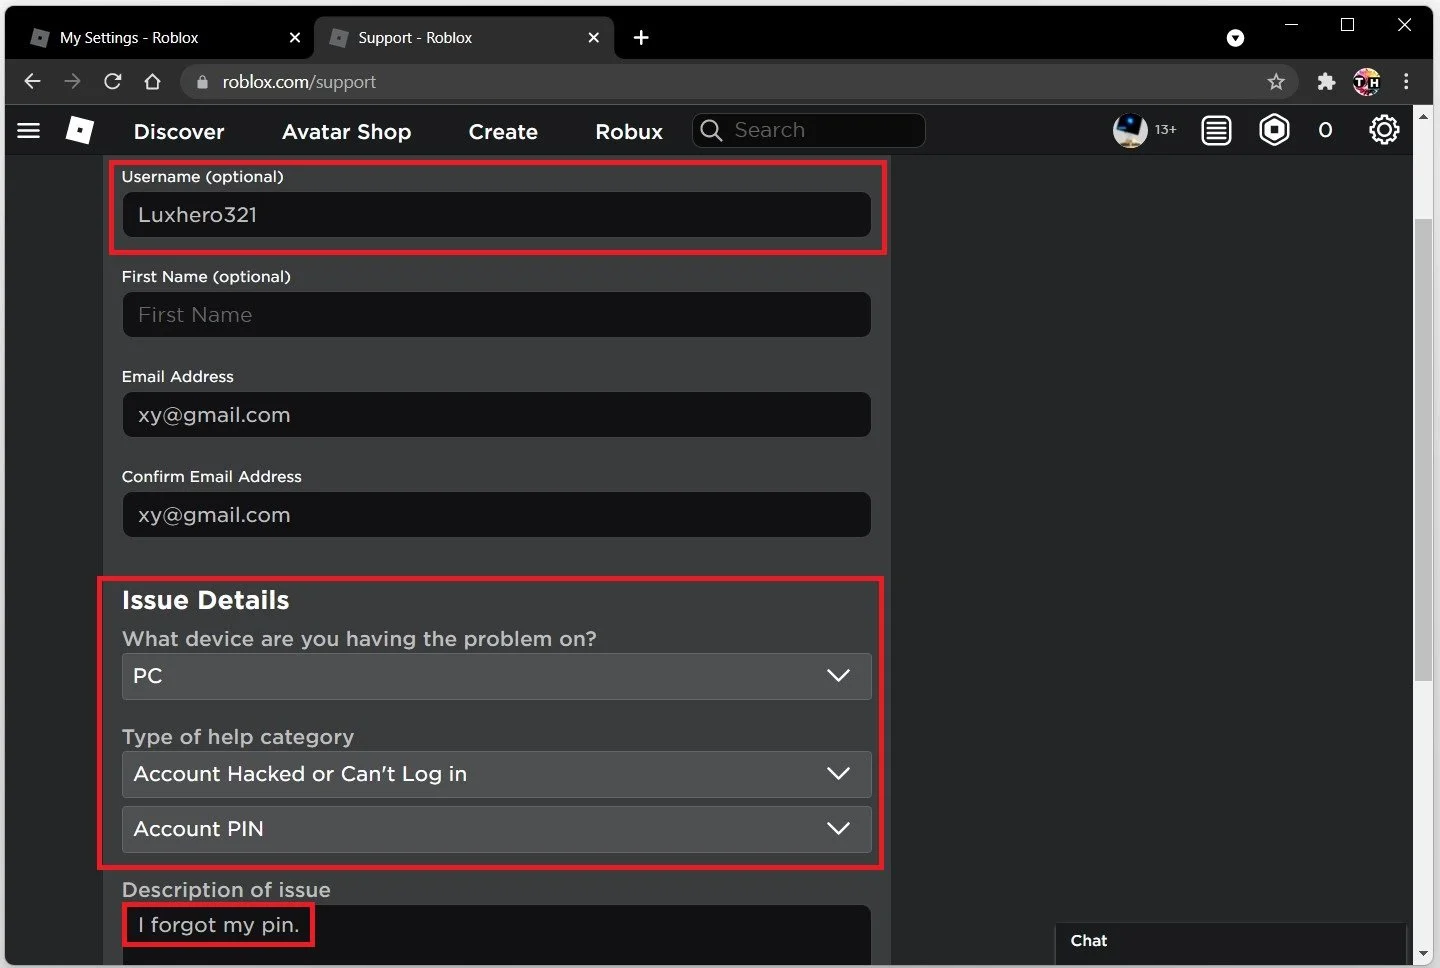Click the site lock security icon
Image resolution: width=1440 pixels, height=968 pixels.
(x=202, y=82)
